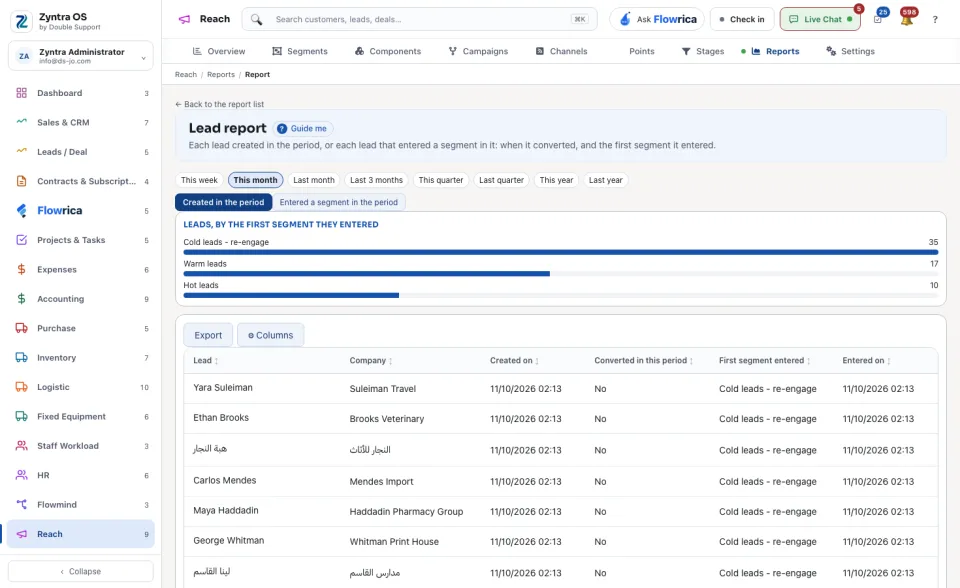Select the This quarter filter
The width and height of the screenshot is (960, 588).
click(x=441, y=180)
